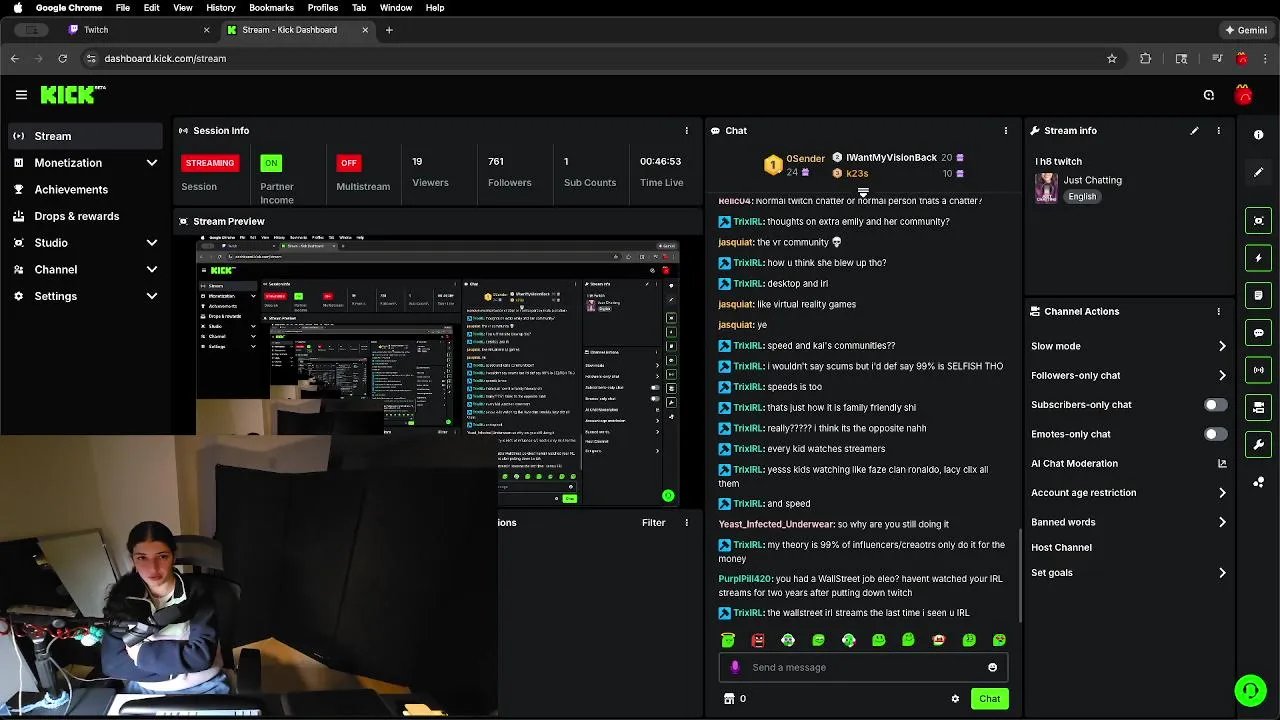Open the profile avatar menu
Viewport: 1280px width, 720px height.
coord(1243,95)
